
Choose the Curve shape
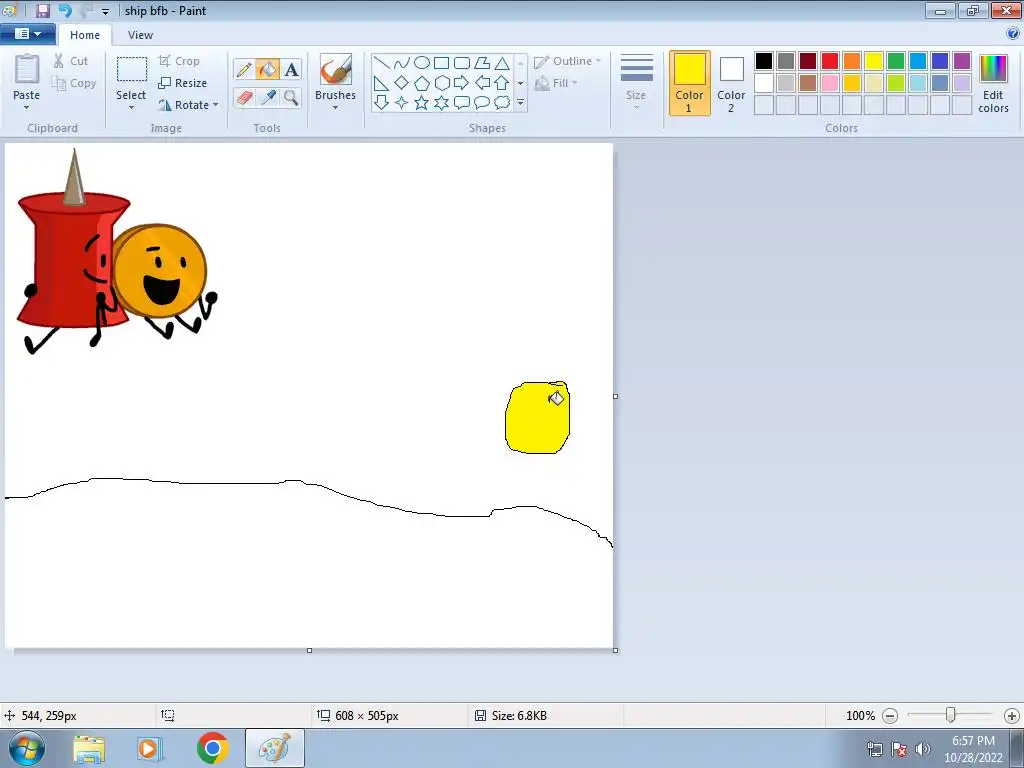[402, 63]
